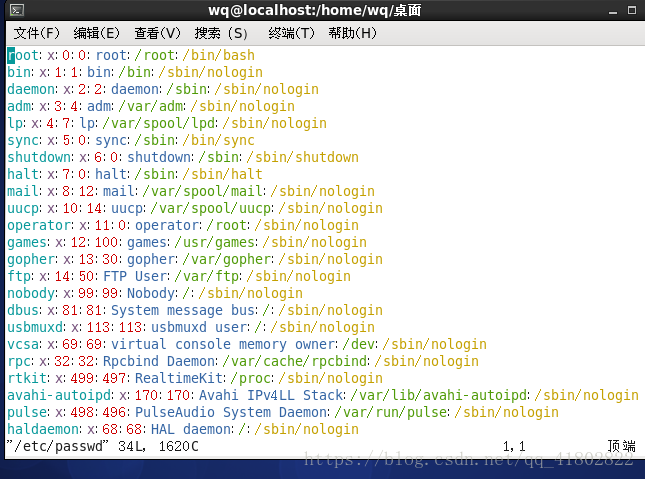Click PulseAudio System Daemon text
The height and width of the screenshot is (479, 645).
(231, 412)
